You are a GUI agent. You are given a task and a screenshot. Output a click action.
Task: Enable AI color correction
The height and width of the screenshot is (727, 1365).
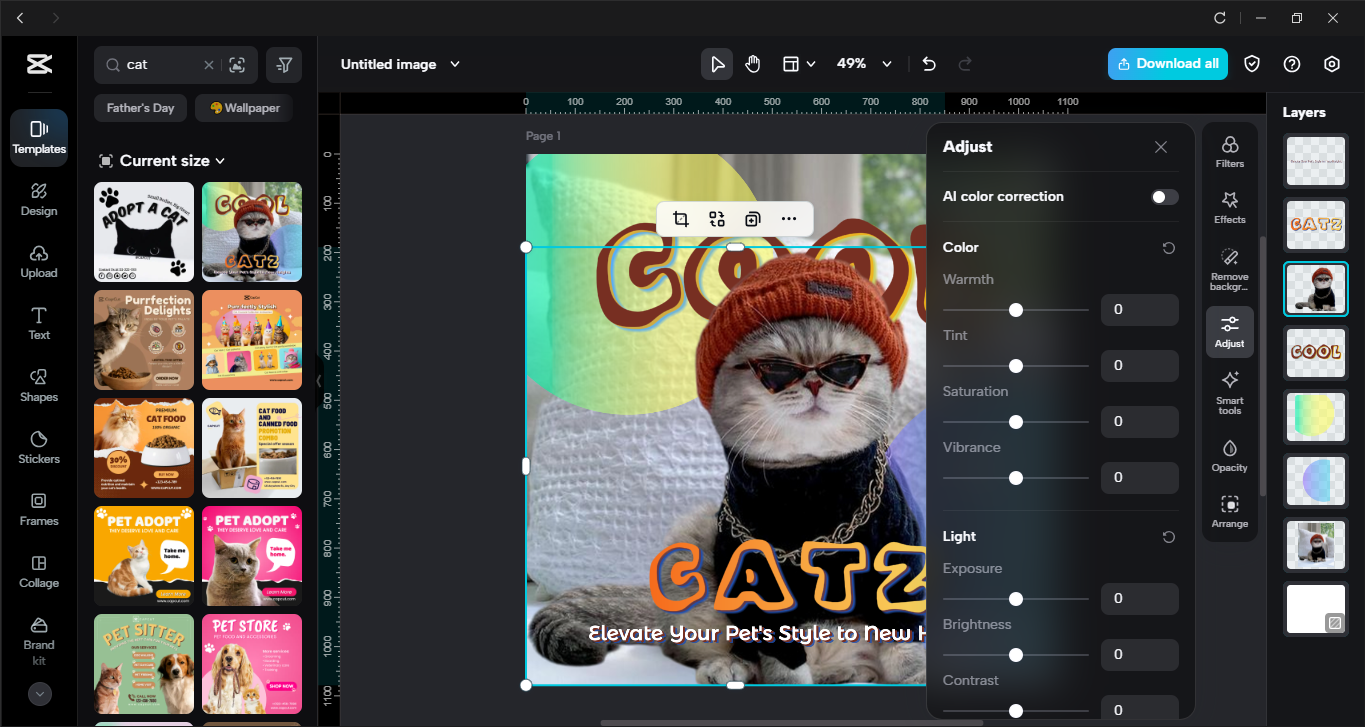(1164, 197)
